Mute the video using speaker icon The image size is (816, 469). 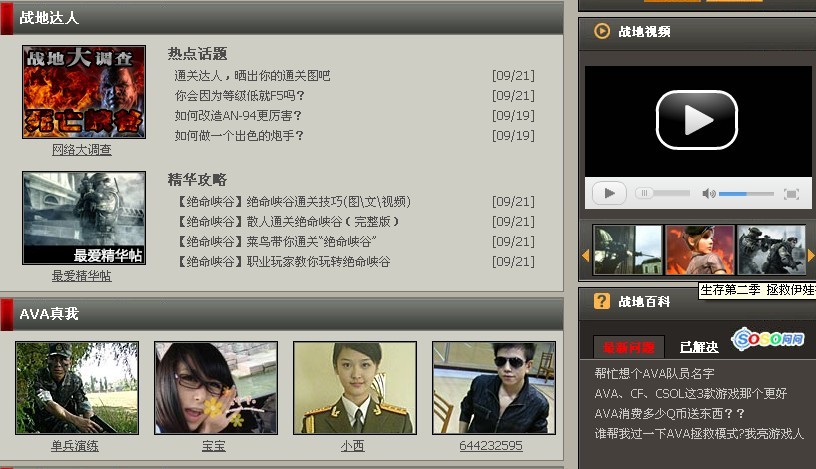[708, 193]
